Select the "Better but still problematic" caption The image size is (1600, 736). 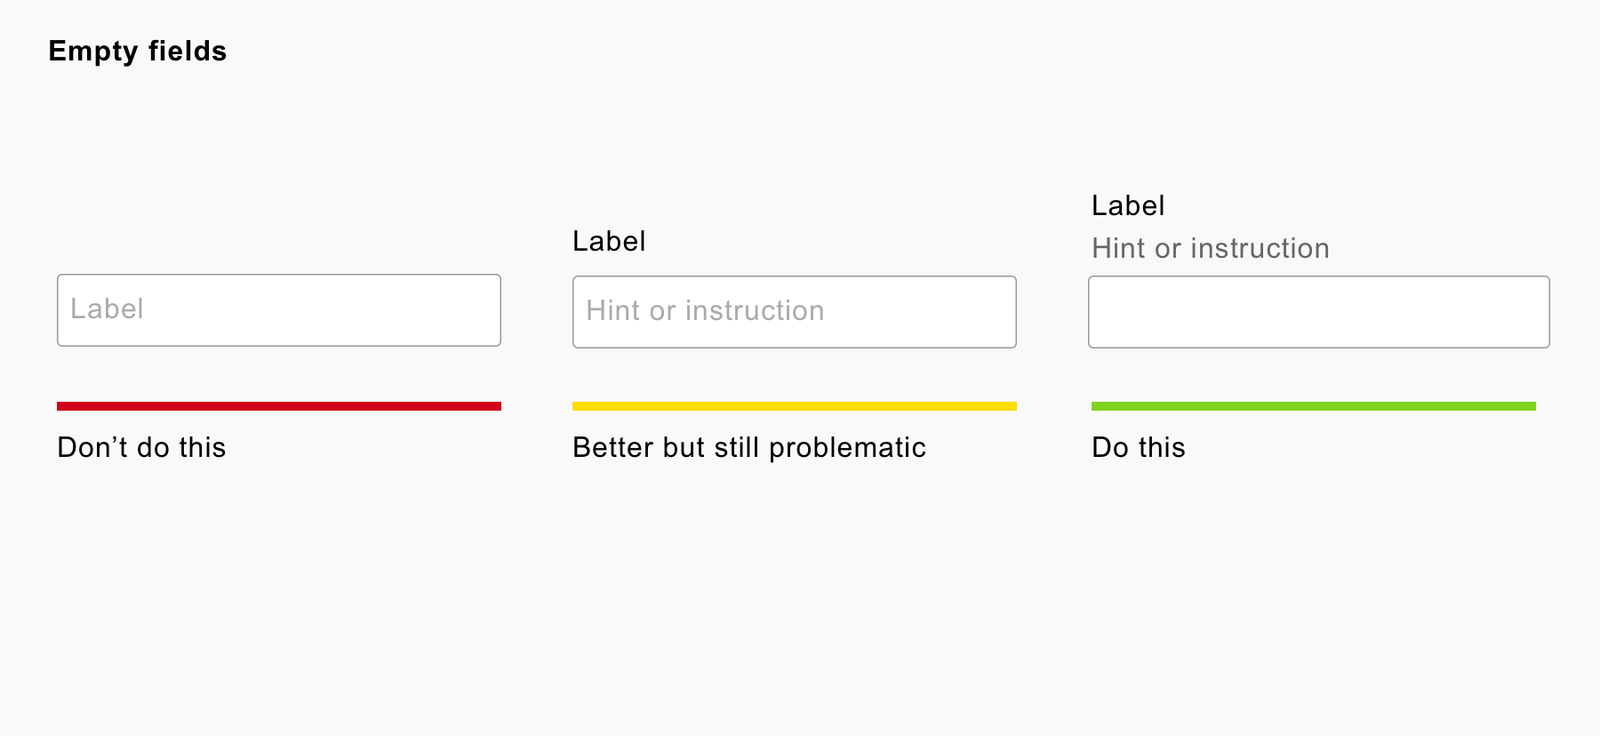coord(749,447)
